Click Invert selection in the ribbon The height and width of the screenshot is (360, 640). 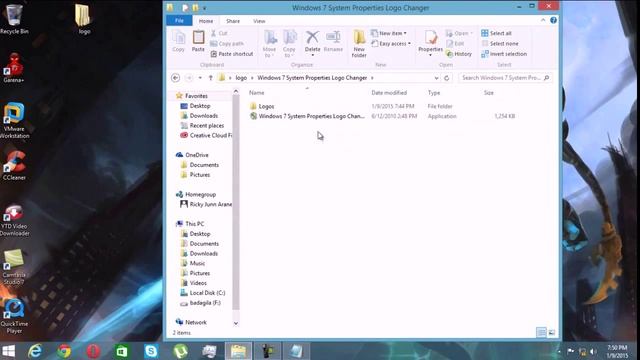tap(504, 54)
